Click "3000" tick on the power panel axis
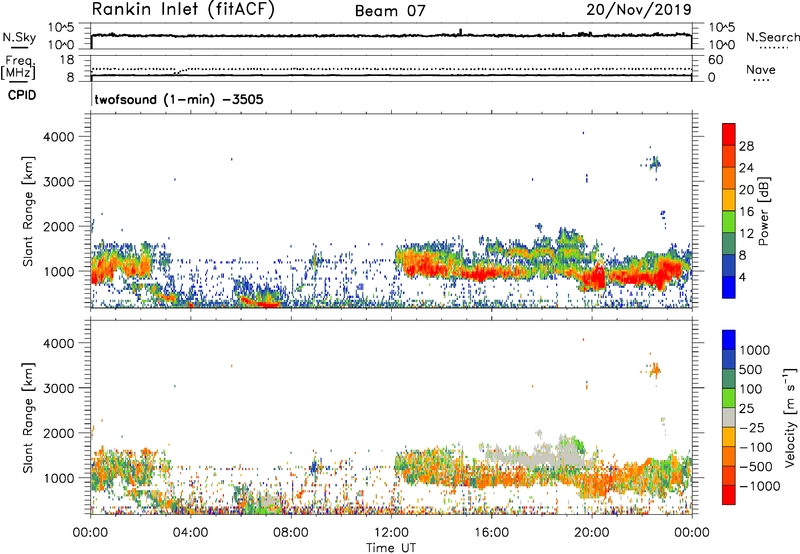 tap(58, 182)
